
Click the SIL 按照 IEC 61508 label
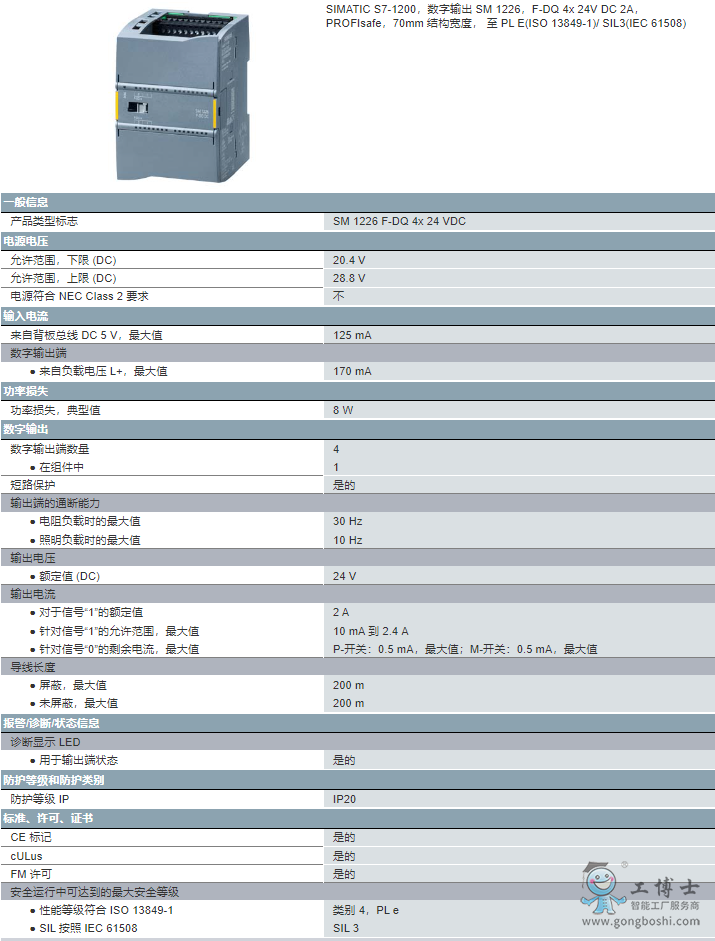click(x=88, y=928)
